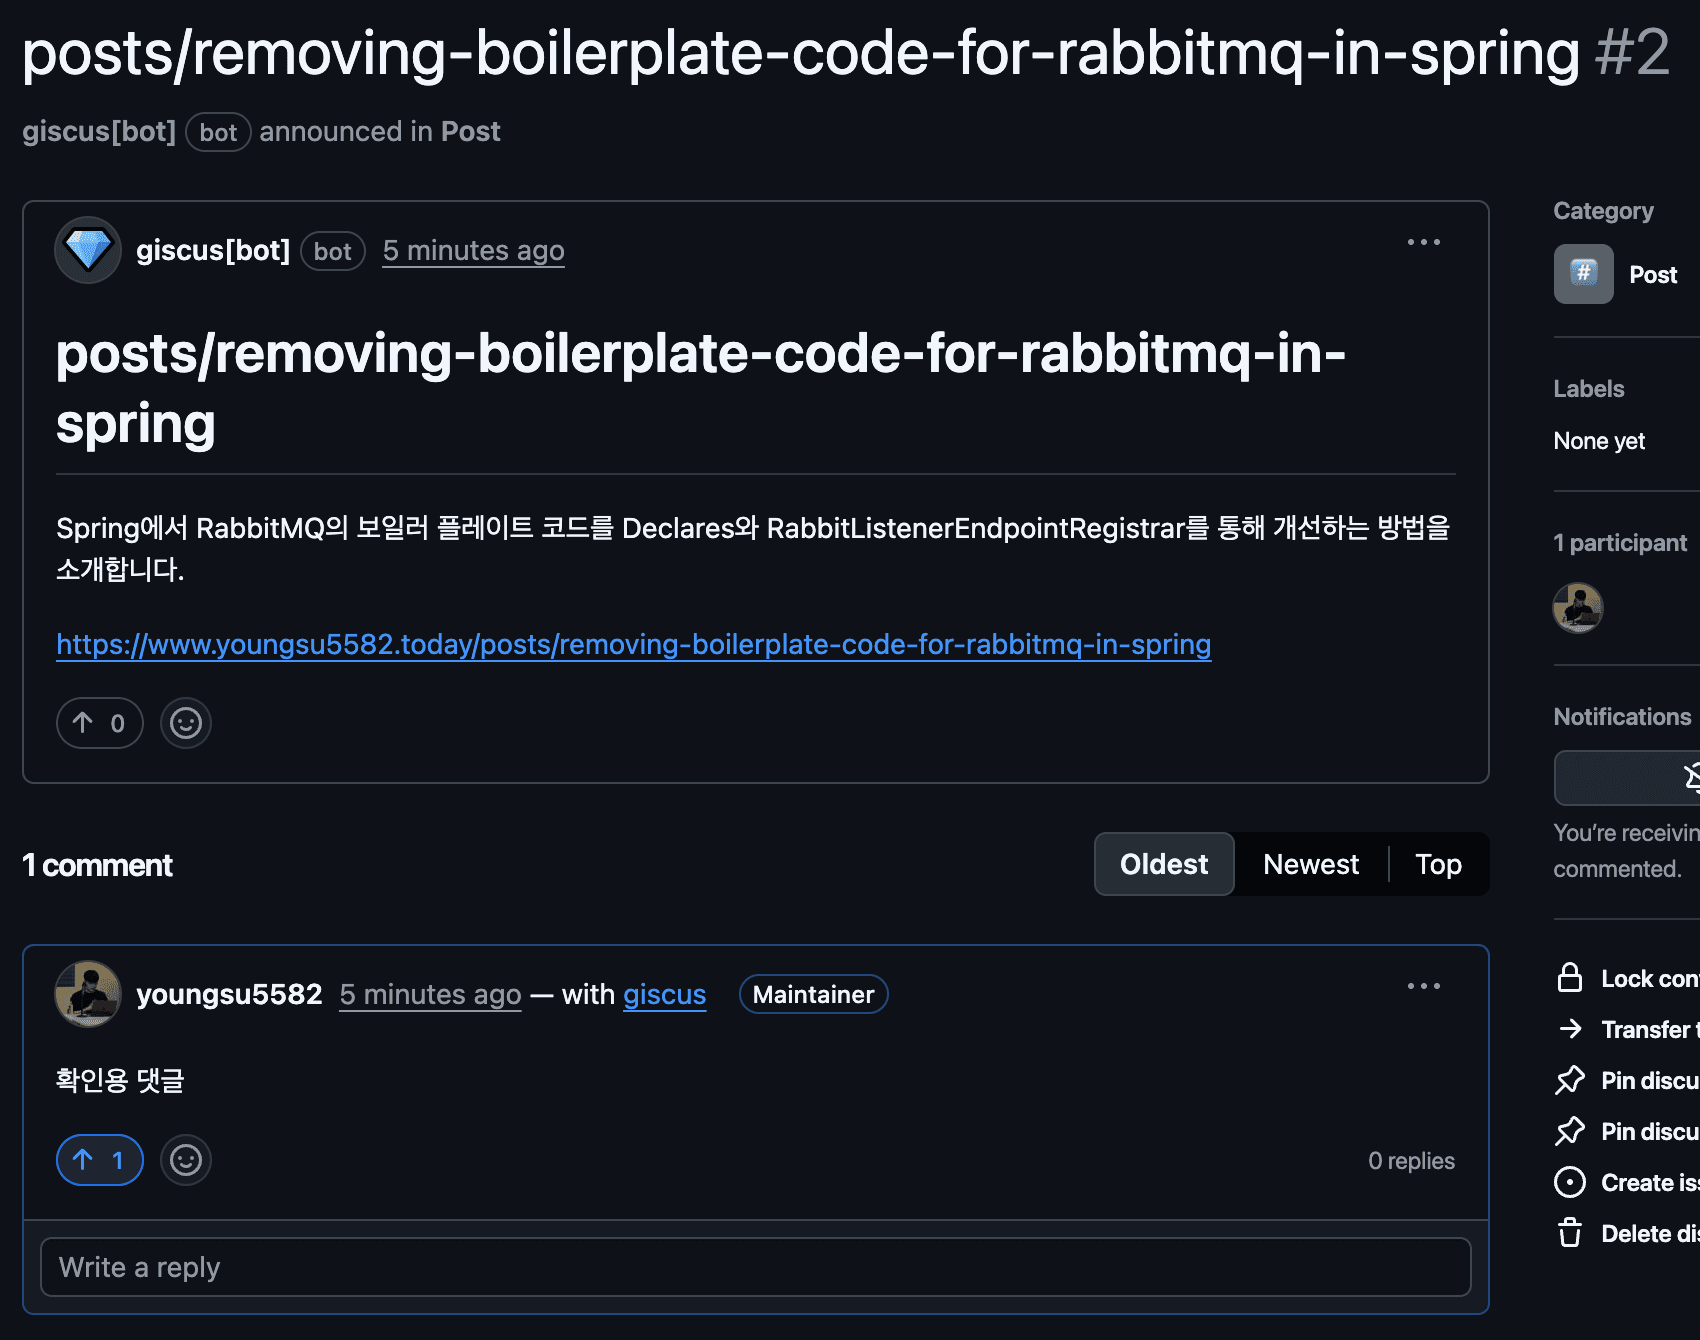The height and width of the screenshot is (1340, 1700).
Task: Add emoji reaction to the main post
Action: (x=186, y=723)
